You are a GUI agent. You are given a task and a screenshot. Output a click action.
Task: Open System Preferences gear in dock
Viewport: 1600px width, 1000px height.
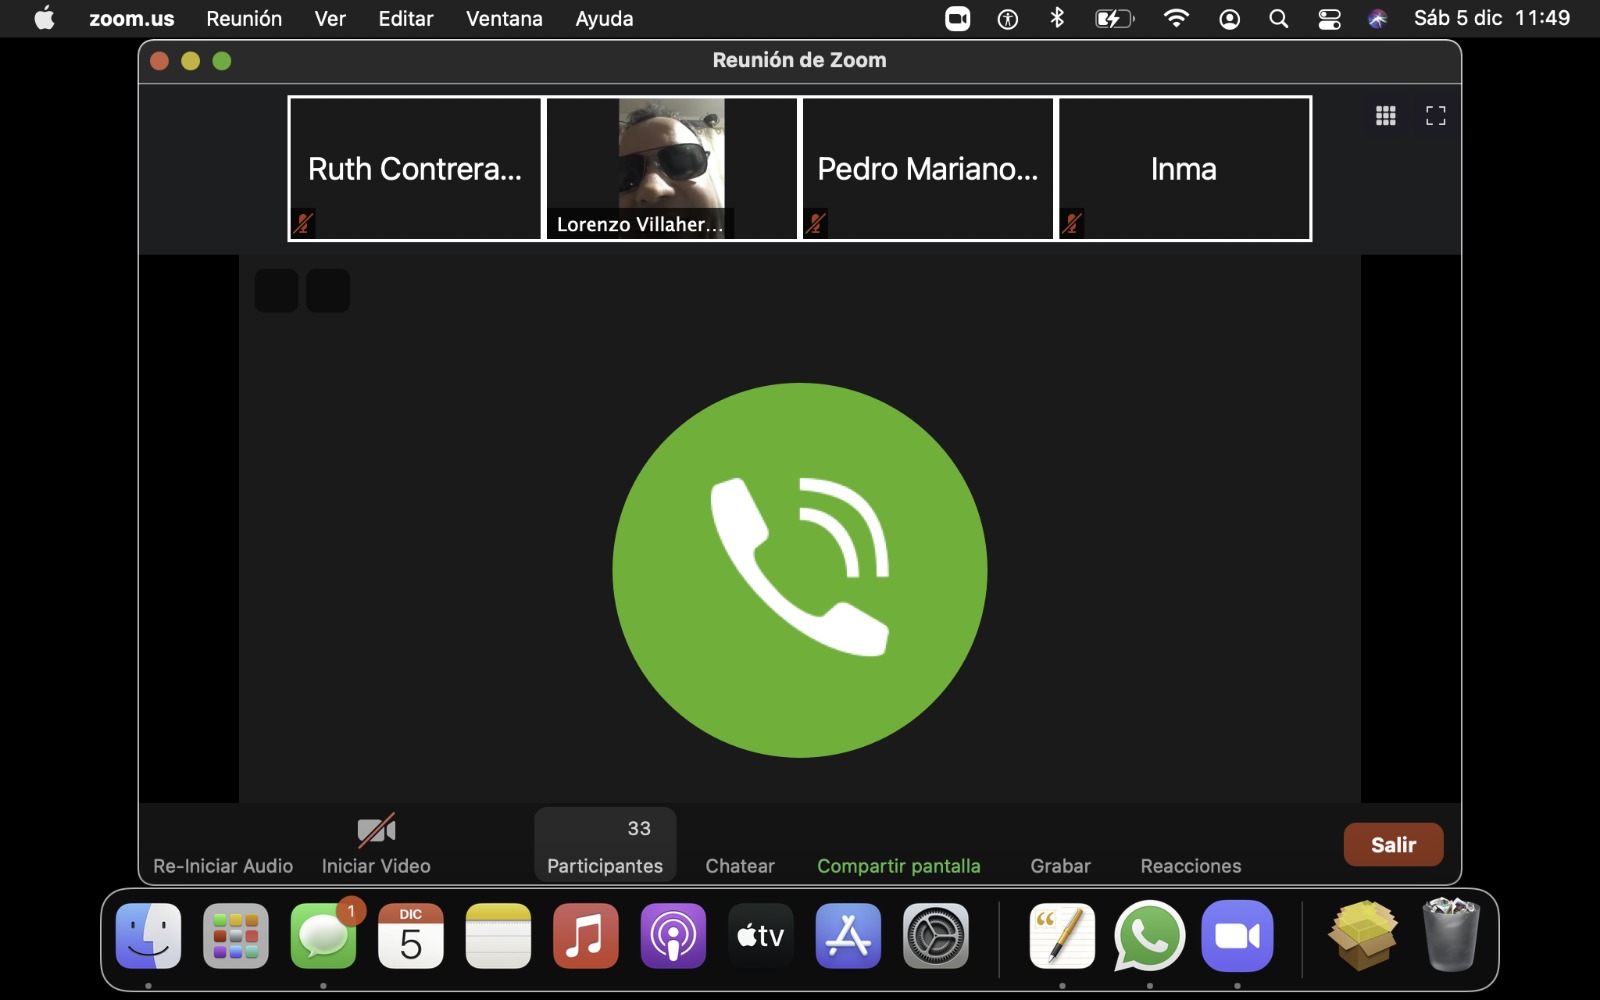tap(936, 936)
